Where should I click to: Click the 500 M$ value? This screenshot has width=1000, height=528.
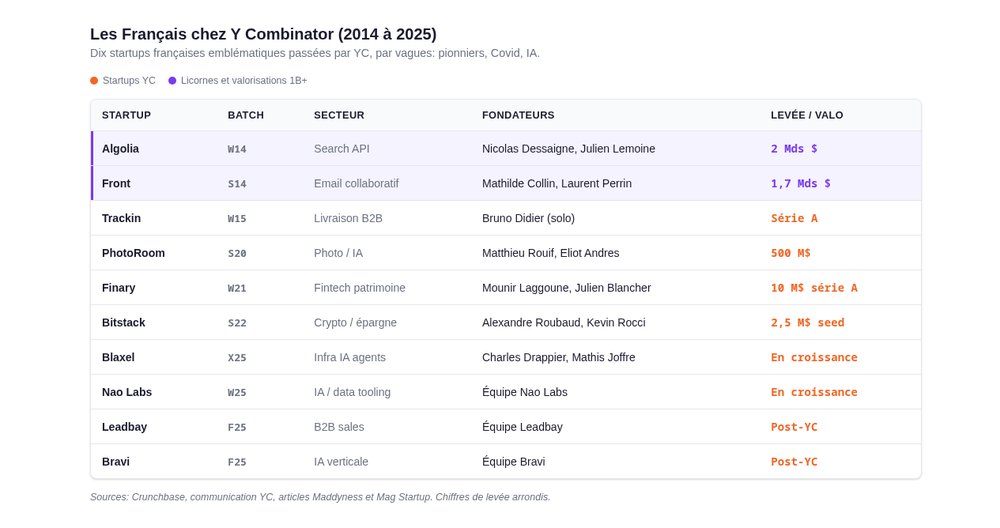coord(791,253)
